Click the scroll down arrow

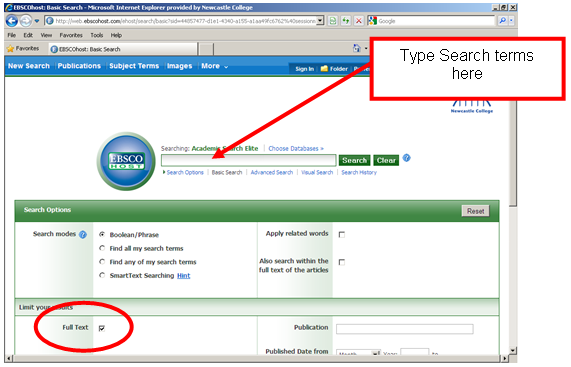pos(513,351)
